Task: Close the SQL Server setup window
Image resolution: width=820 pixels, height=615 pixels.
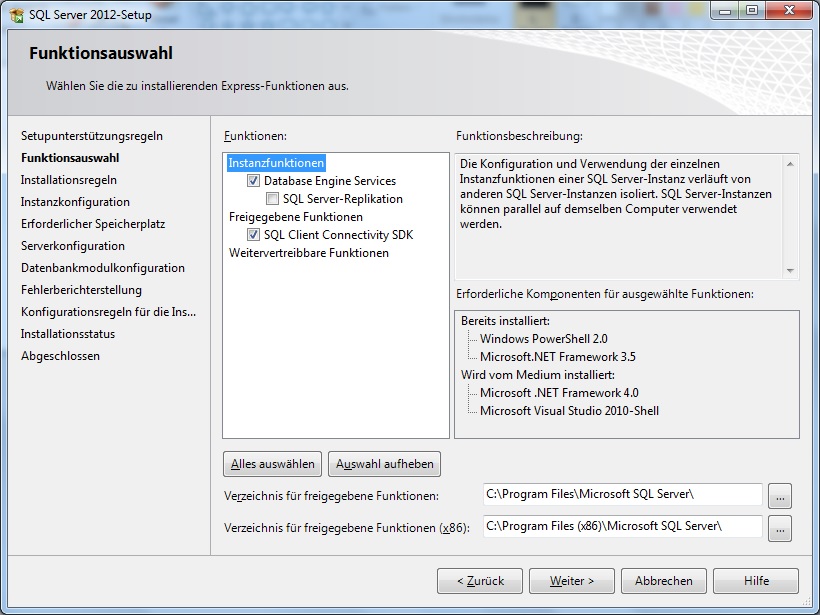Action: coord(789,10)
